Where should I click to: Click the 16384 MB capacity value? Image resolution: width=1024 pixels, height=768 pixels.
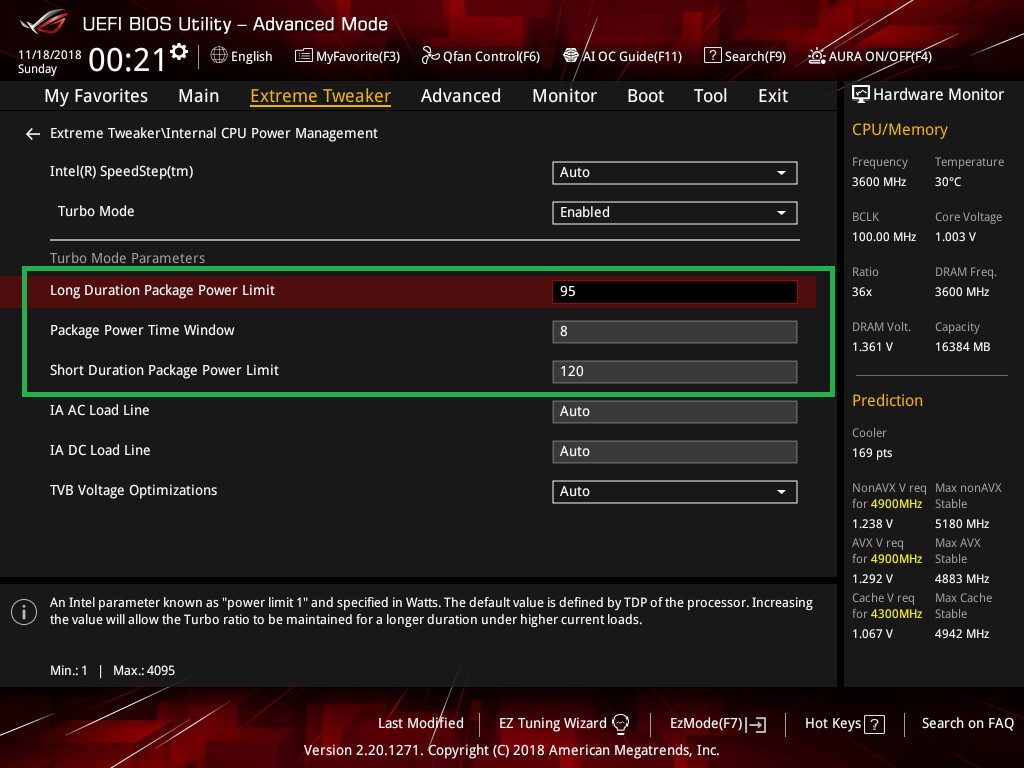click(x=963, y=347)
